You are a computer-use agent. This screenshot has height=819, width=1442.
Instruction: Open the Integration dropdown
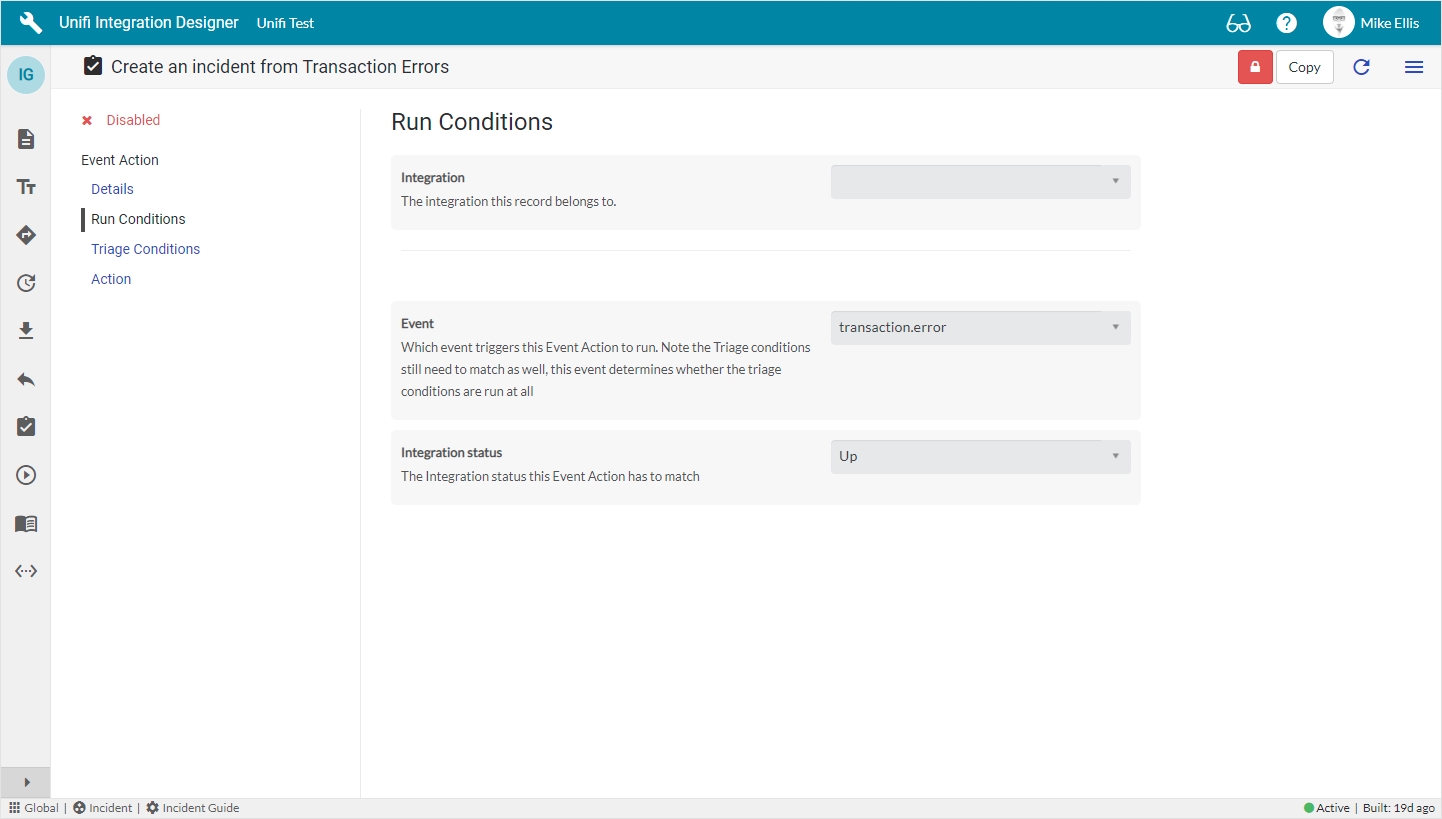(980, 182)
